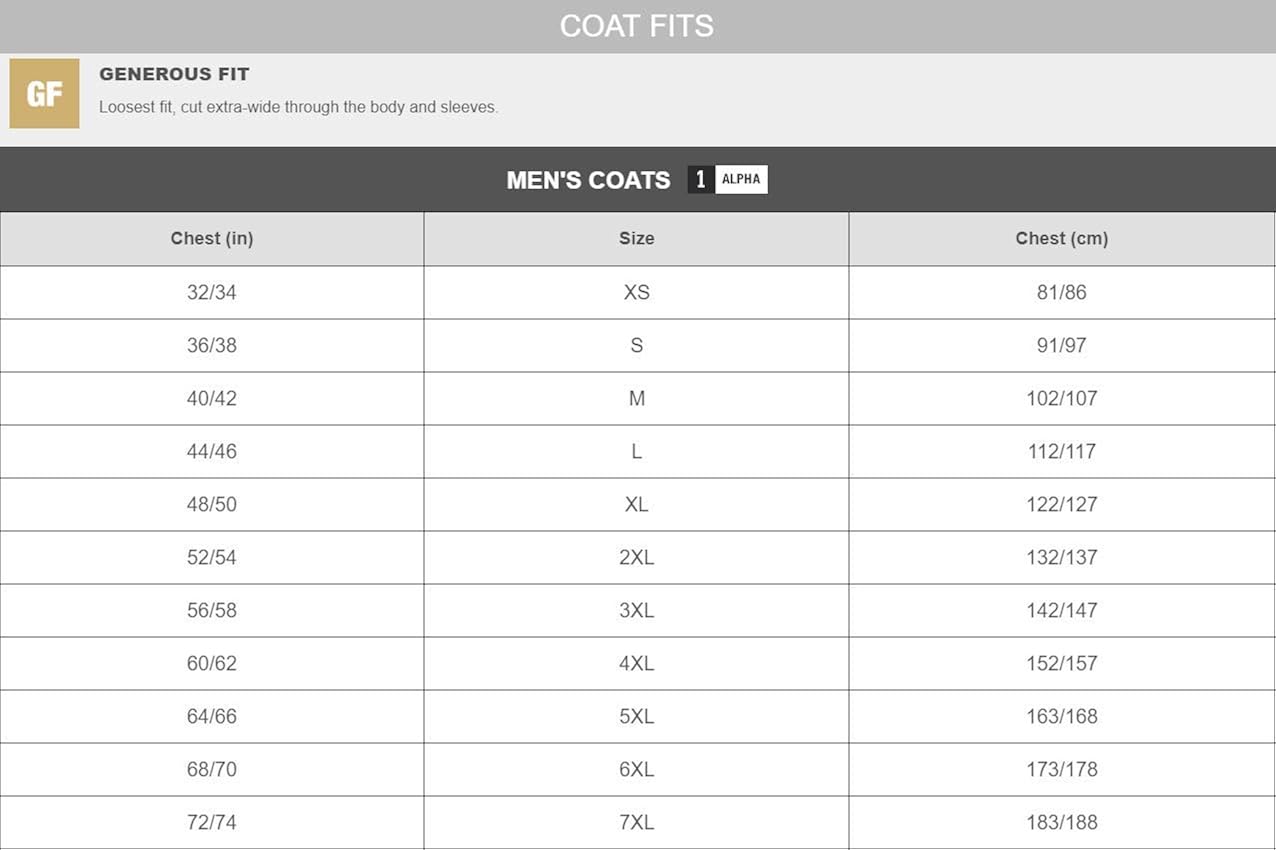Image resolution: width=1276 pixels, height=850 pixels.
Task: Select the XS size cell
Action: [x=636, y=292]
